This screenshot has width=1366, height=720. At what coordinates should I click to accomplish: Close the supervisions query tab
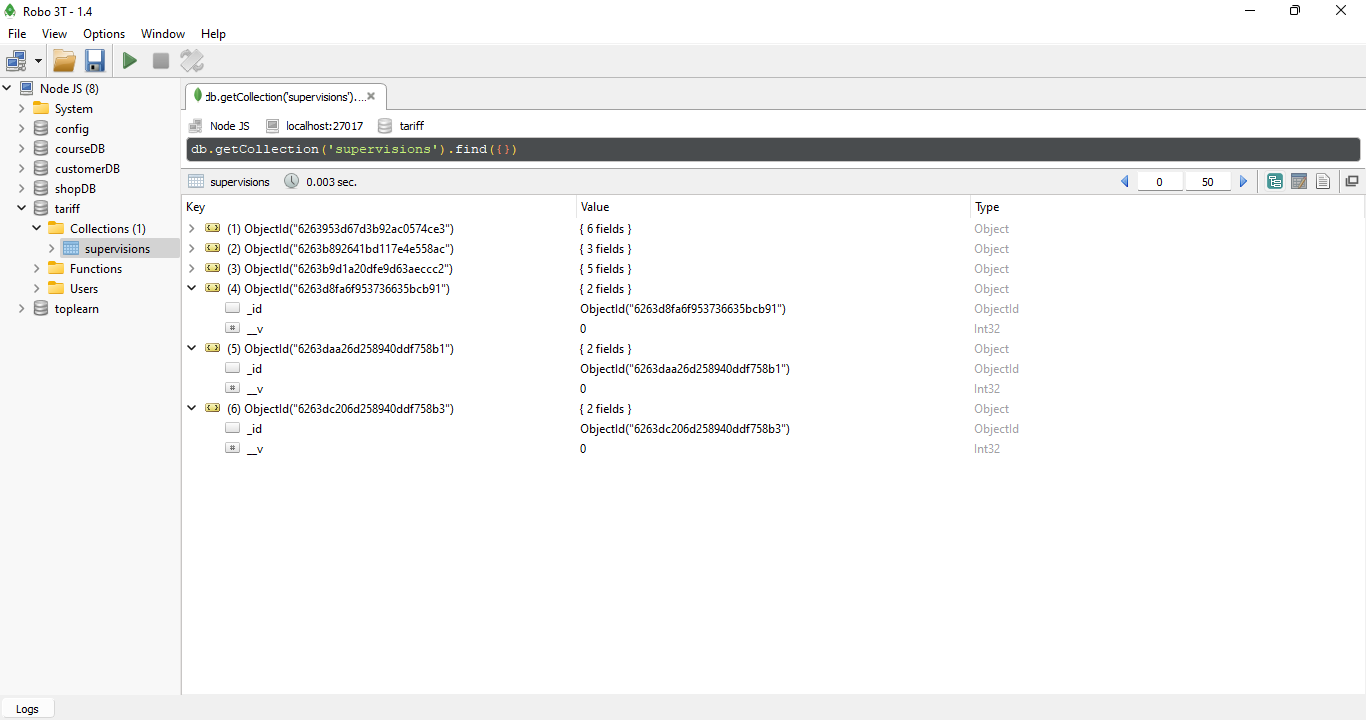[x=371, y=97]
